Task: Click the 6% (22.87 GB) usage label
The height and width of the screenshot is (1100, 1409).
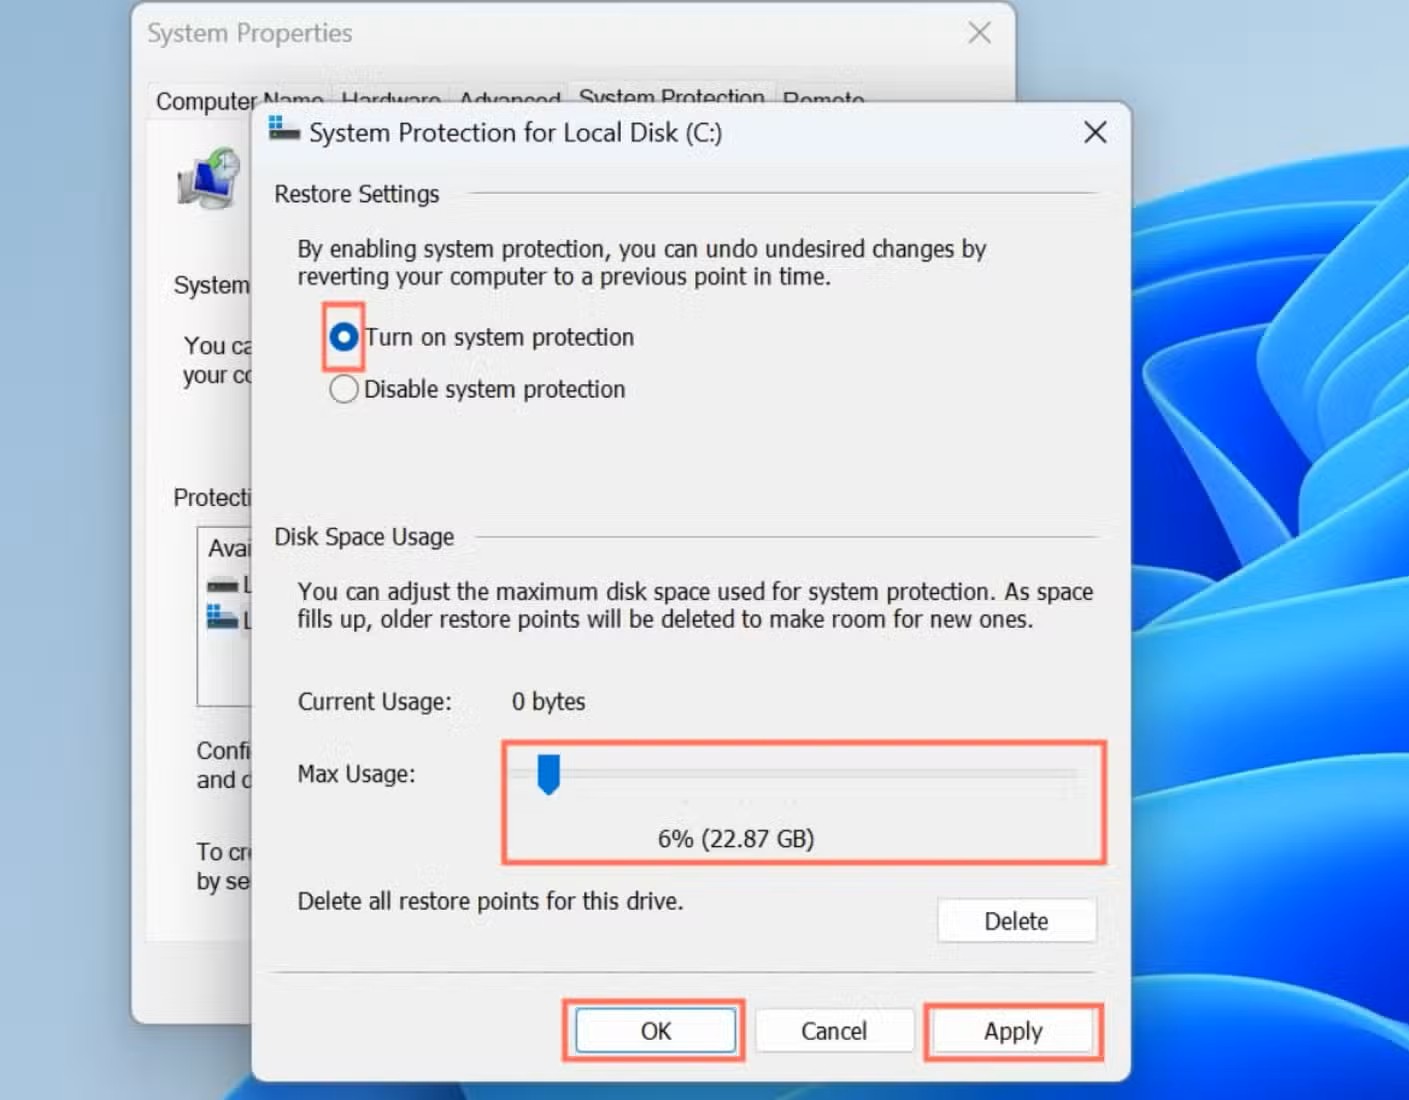Action: tap(735, 839)
